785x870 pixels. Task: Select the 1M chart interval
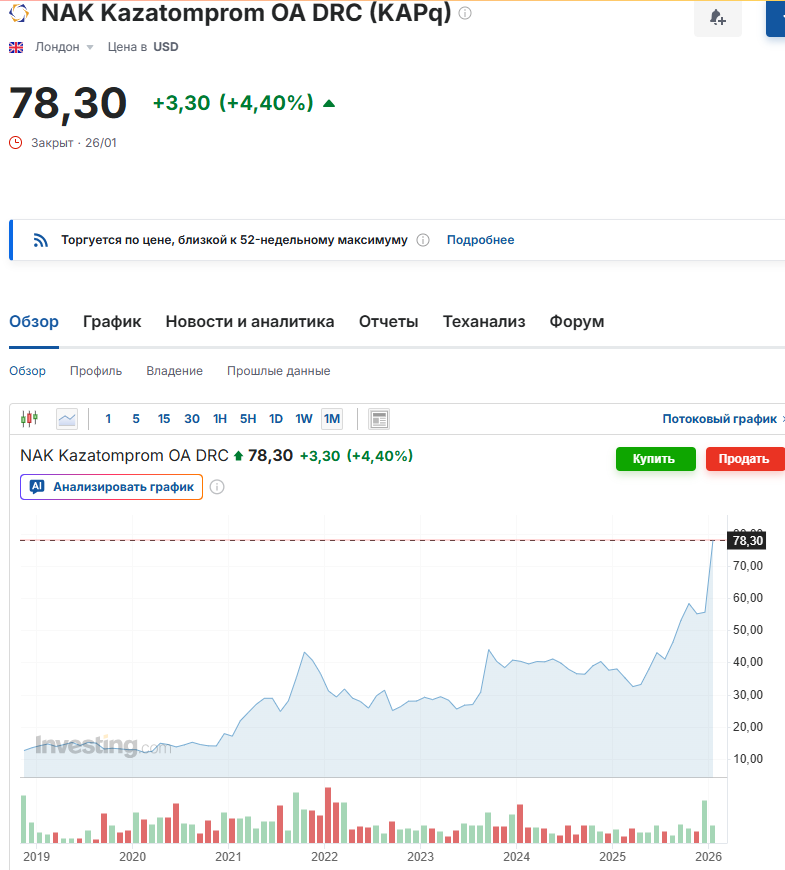(x=332, y=419)
